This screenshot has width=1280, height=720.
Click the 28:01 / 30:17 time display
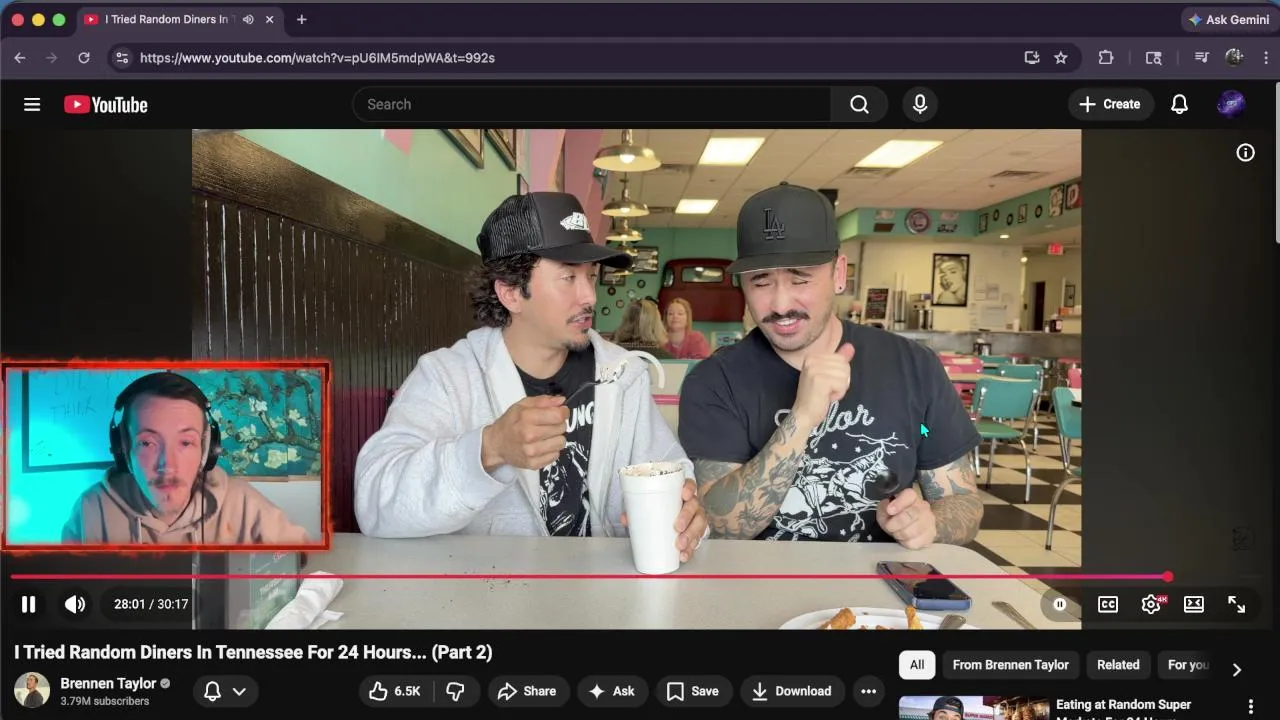click(x=151, y=604)
